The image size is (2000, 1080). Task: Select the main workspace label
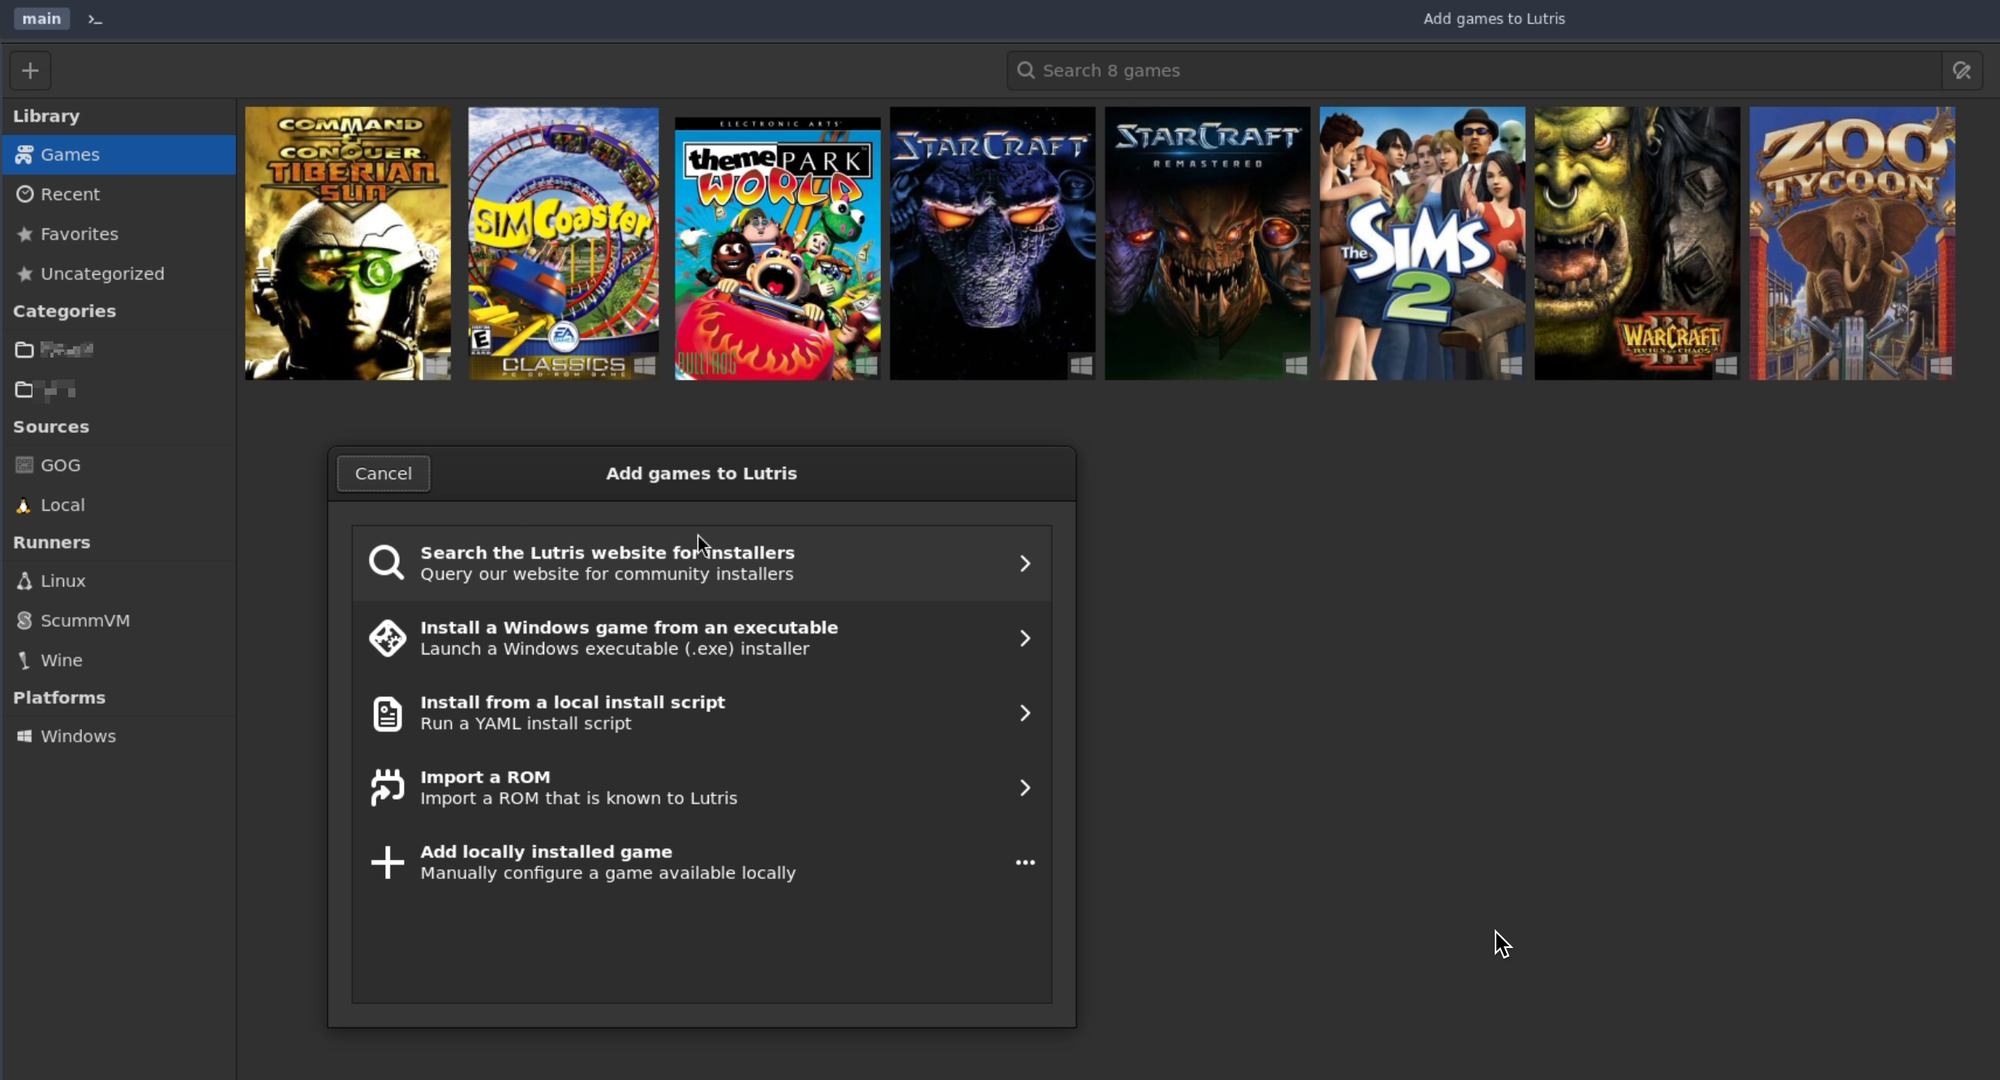[41, 19]
